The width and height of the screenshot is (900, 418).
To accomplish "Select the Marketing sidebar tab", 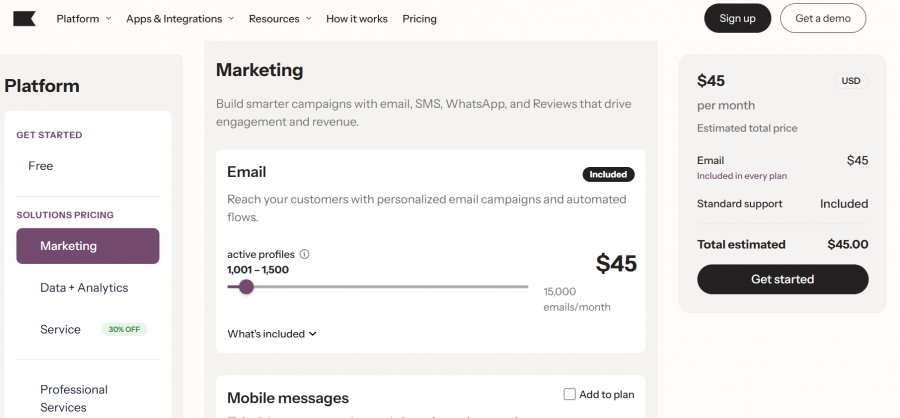I will click(88, 246).
